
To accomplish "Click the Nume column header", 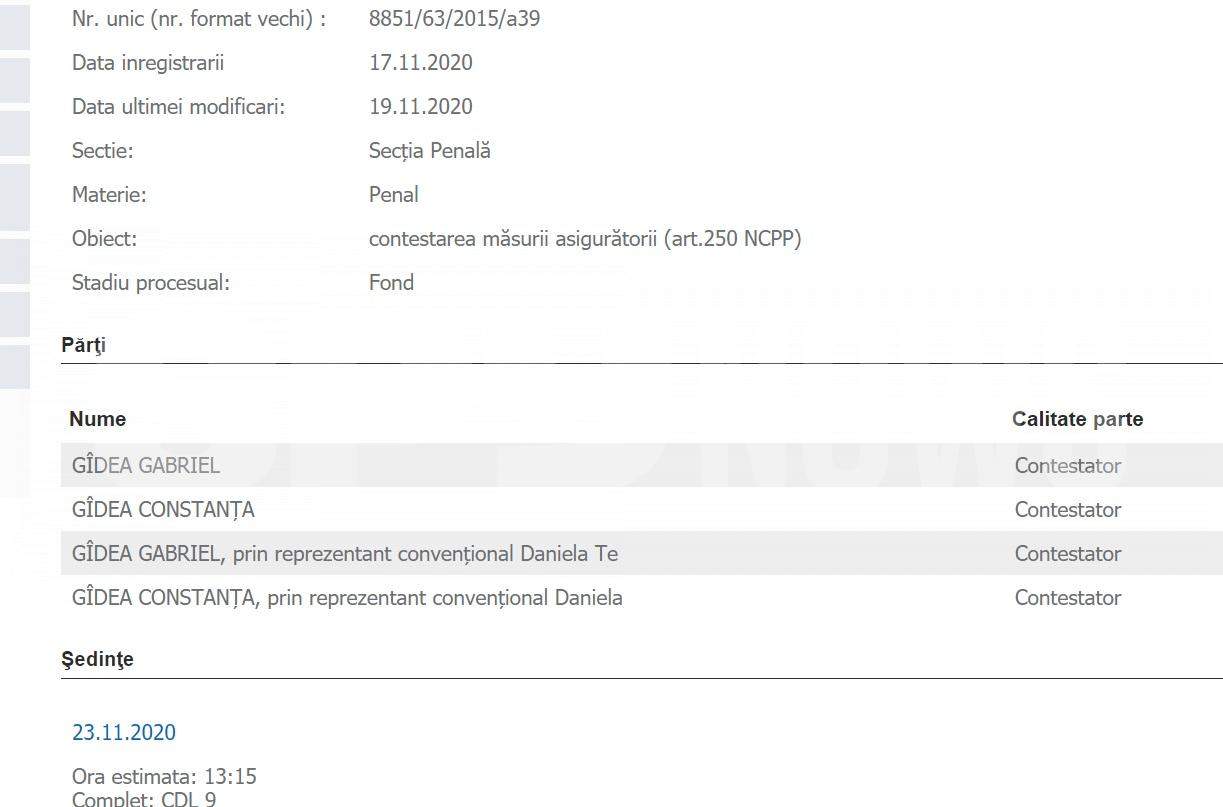I will 98,419.
